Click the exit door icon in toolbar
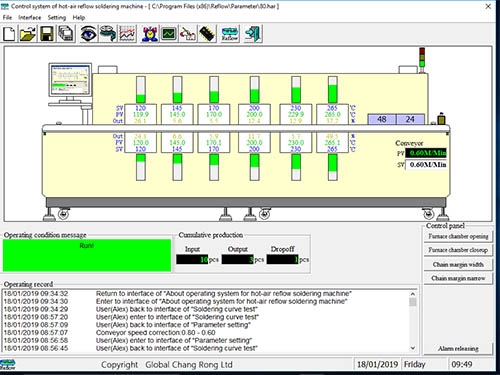This screenshot has height=375, width=500. click(252, 34)
